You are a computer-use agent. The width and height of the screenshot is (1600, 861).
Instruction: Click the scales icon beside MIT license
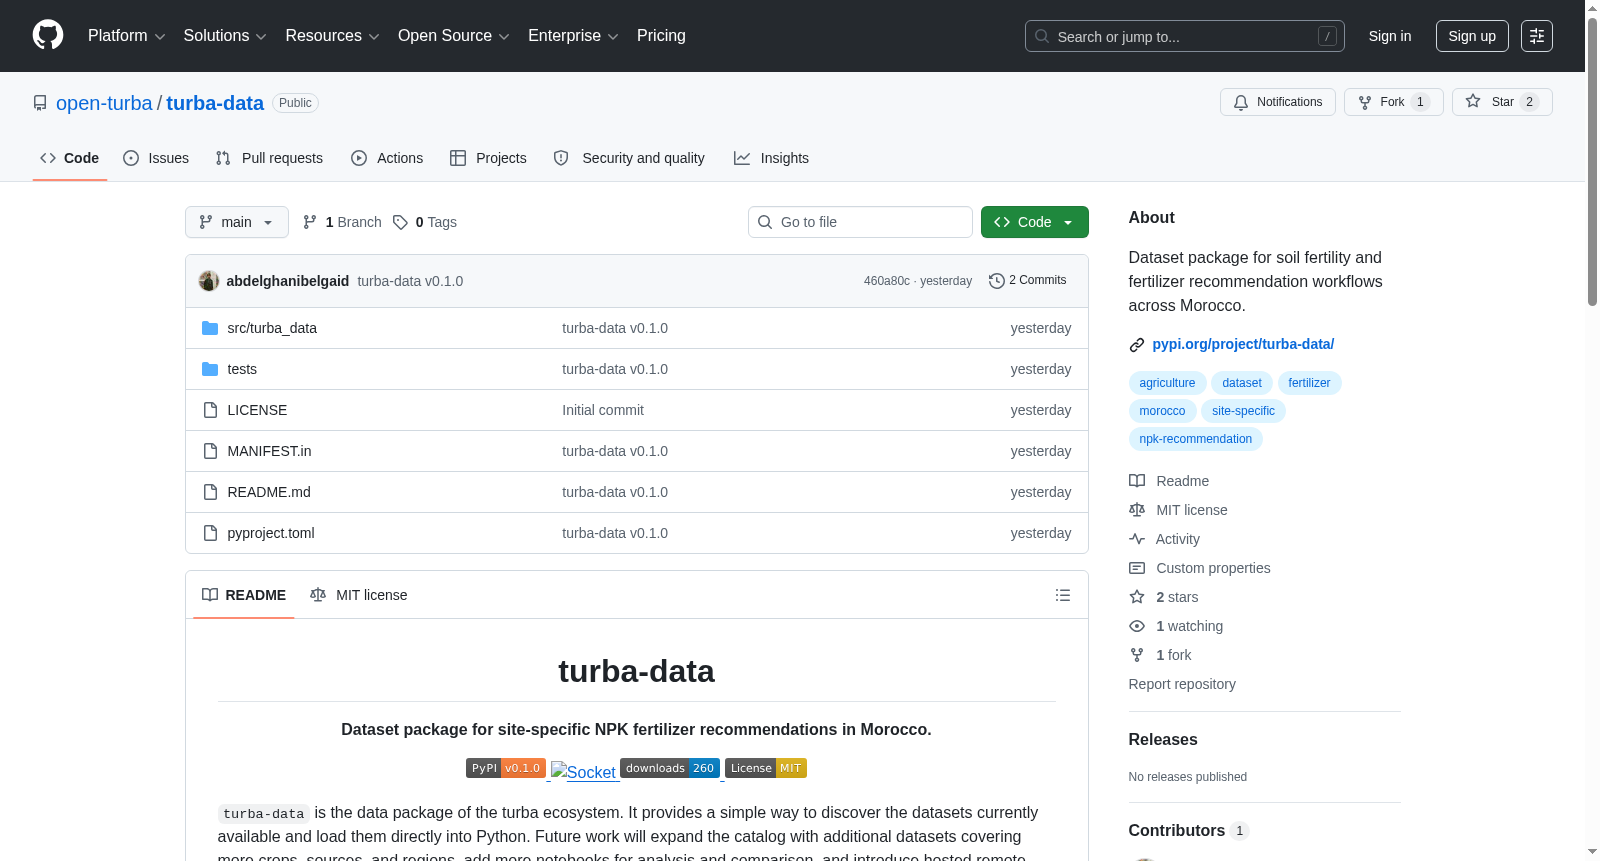[1137, 510]
